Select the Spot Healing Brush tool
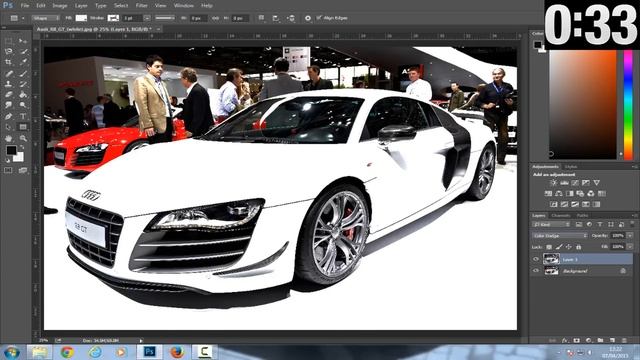This screenshot has width=640, height=360. [9, 73]
